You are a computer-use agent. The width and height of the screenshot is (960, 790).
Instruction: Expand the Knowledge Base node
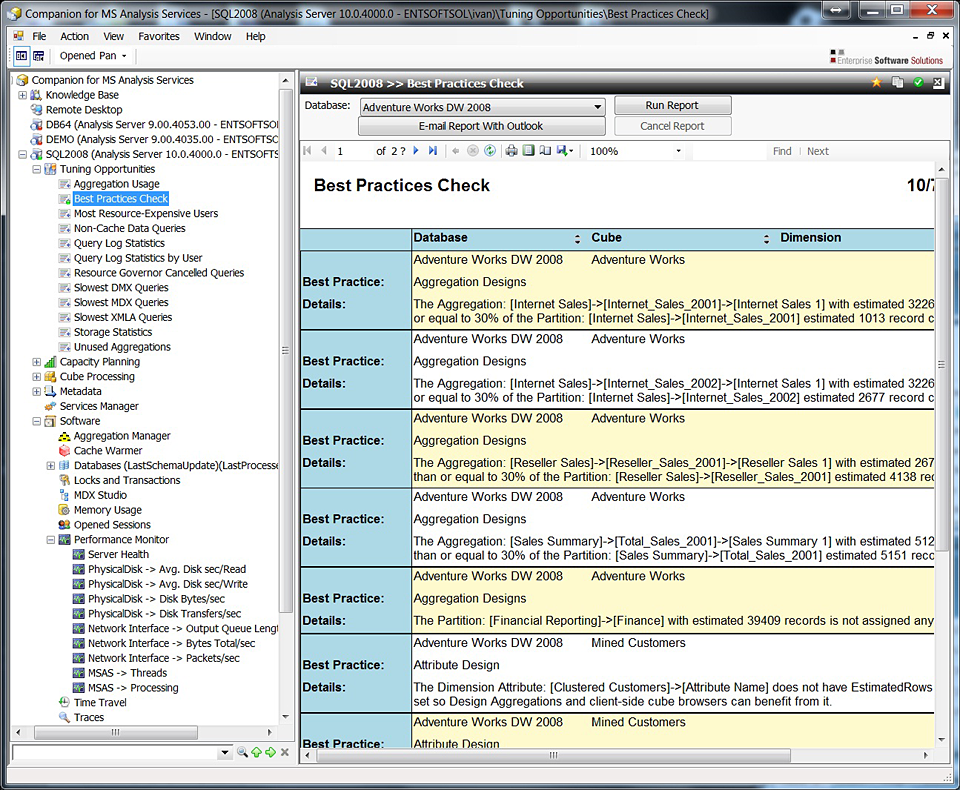(x=23, y=95)
